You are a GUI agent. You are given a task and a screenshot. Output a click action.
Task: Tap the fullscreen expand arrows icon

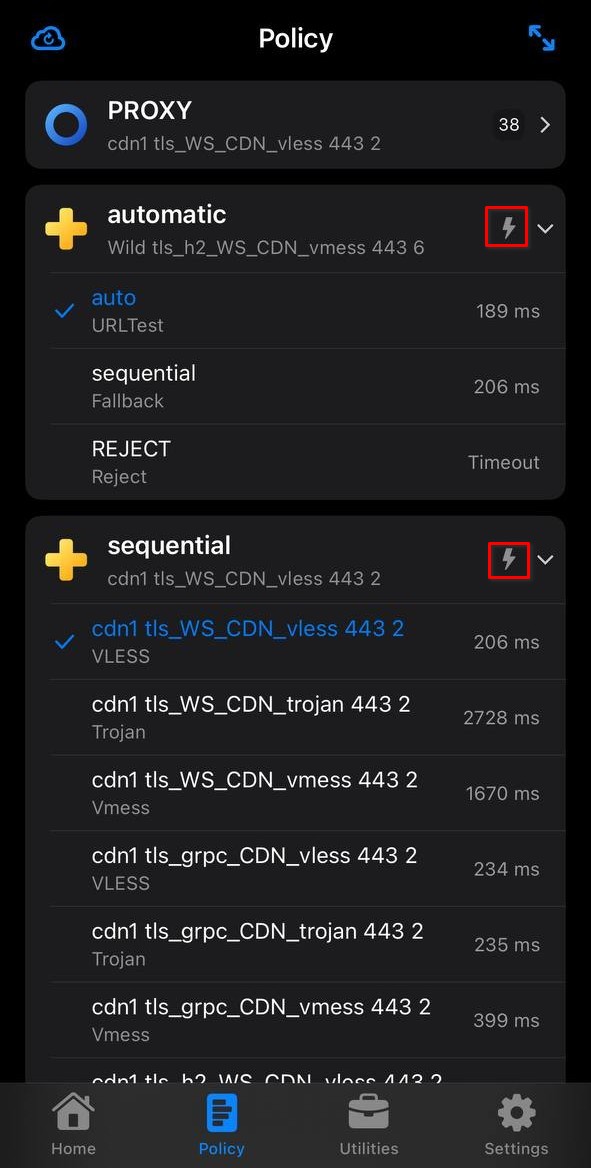tap(541, 37)
